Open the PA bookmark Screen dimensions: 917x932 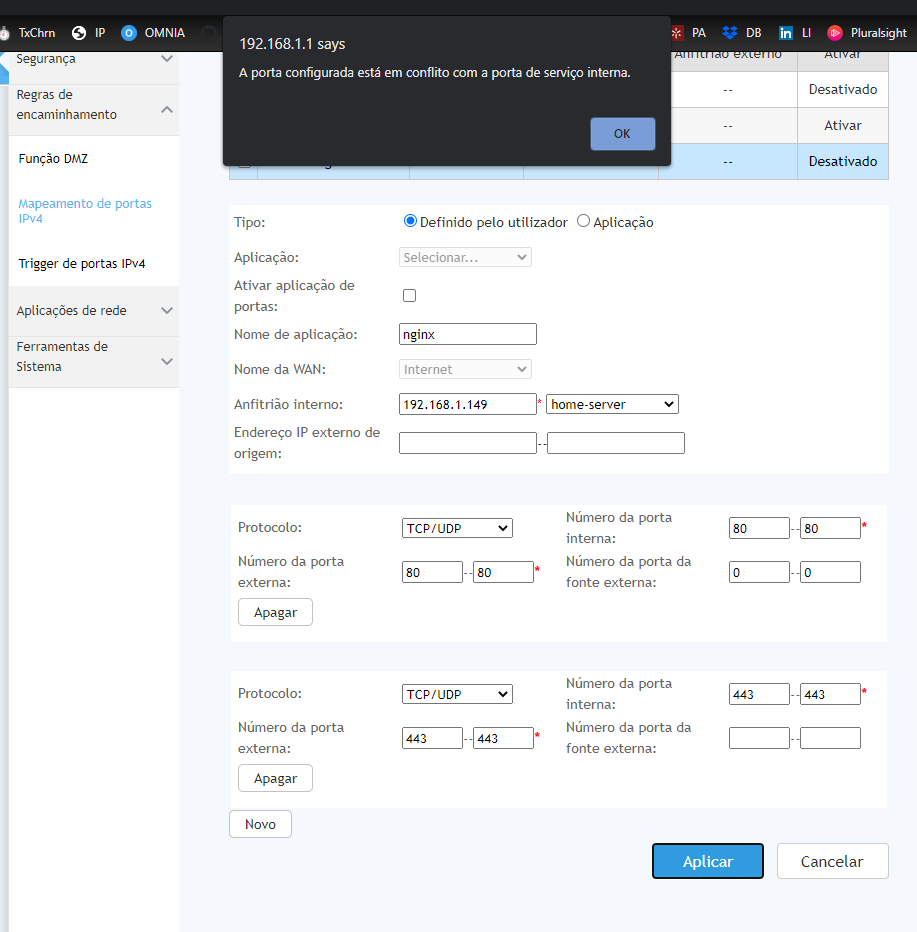689,32
